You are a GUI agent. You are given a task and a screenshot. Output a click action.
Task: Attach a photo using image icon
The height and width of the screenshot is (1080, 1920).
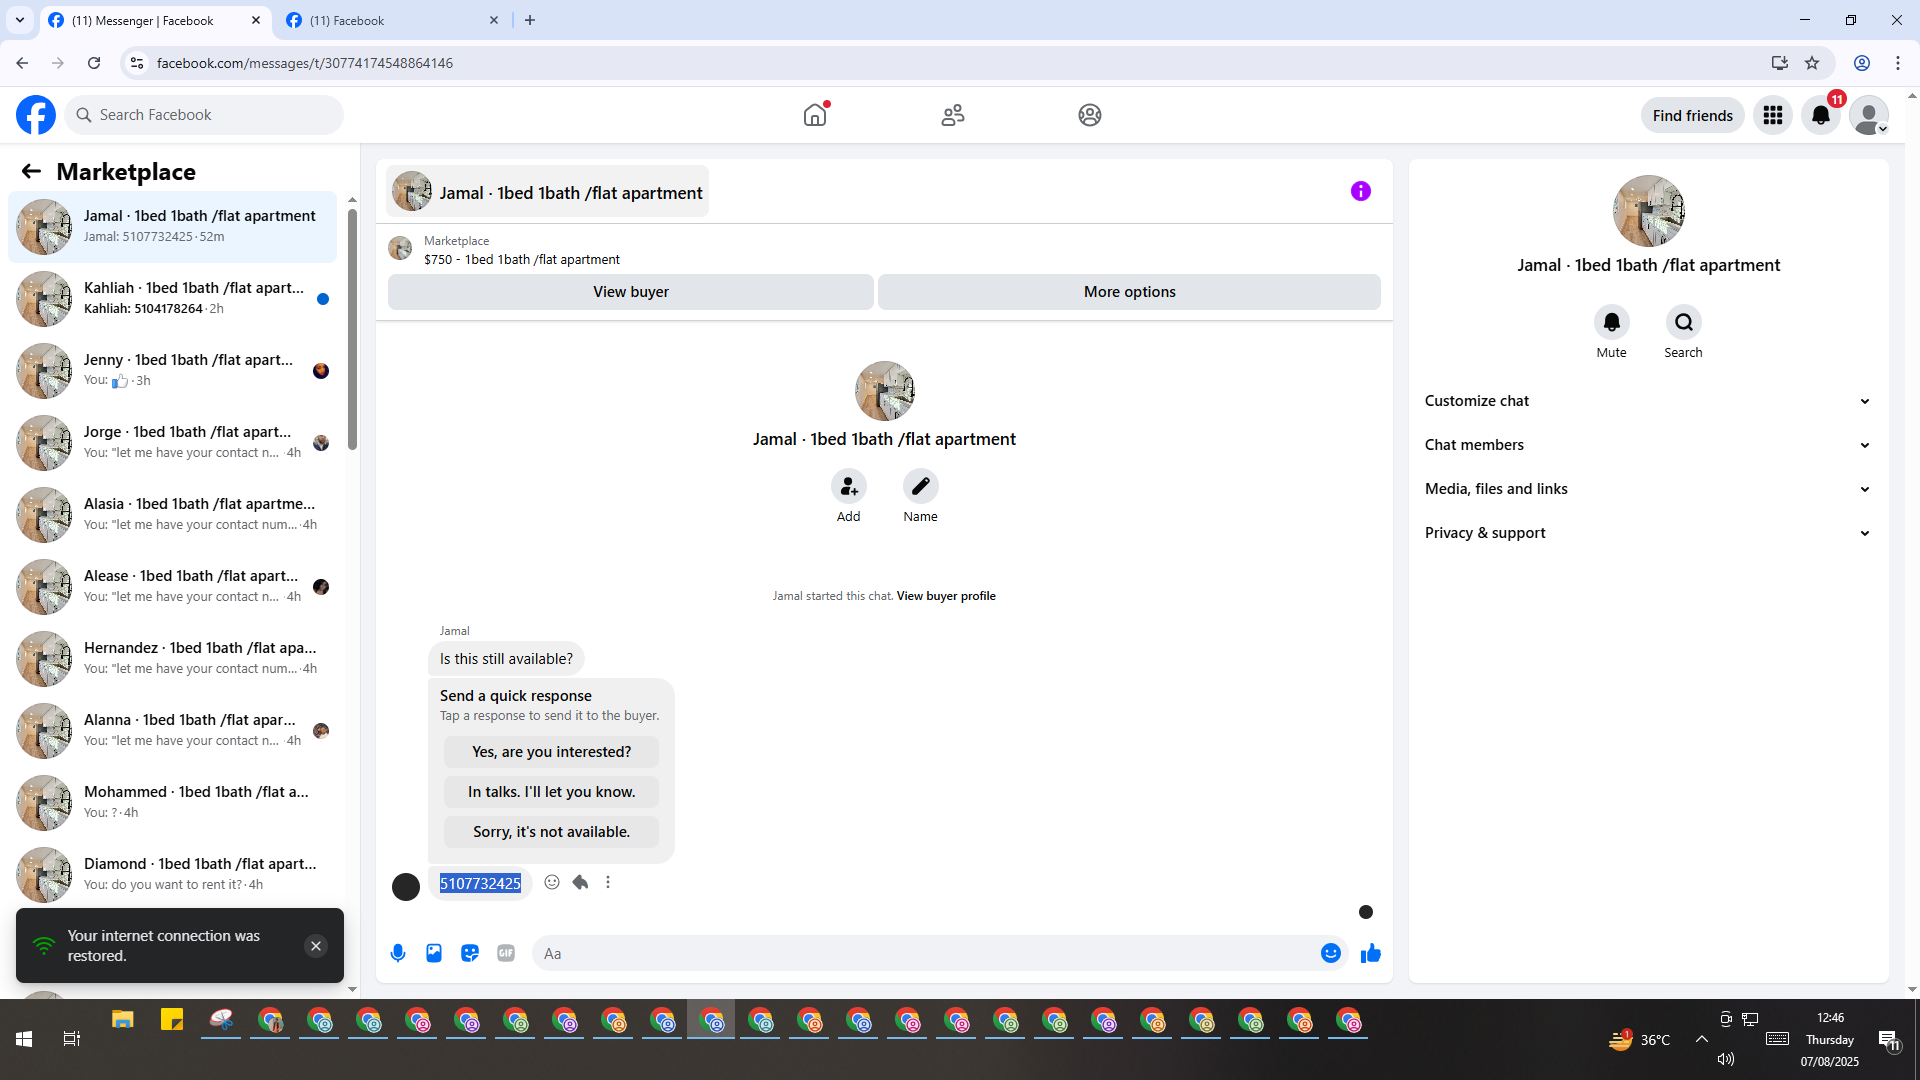click(x=434, y=953)
